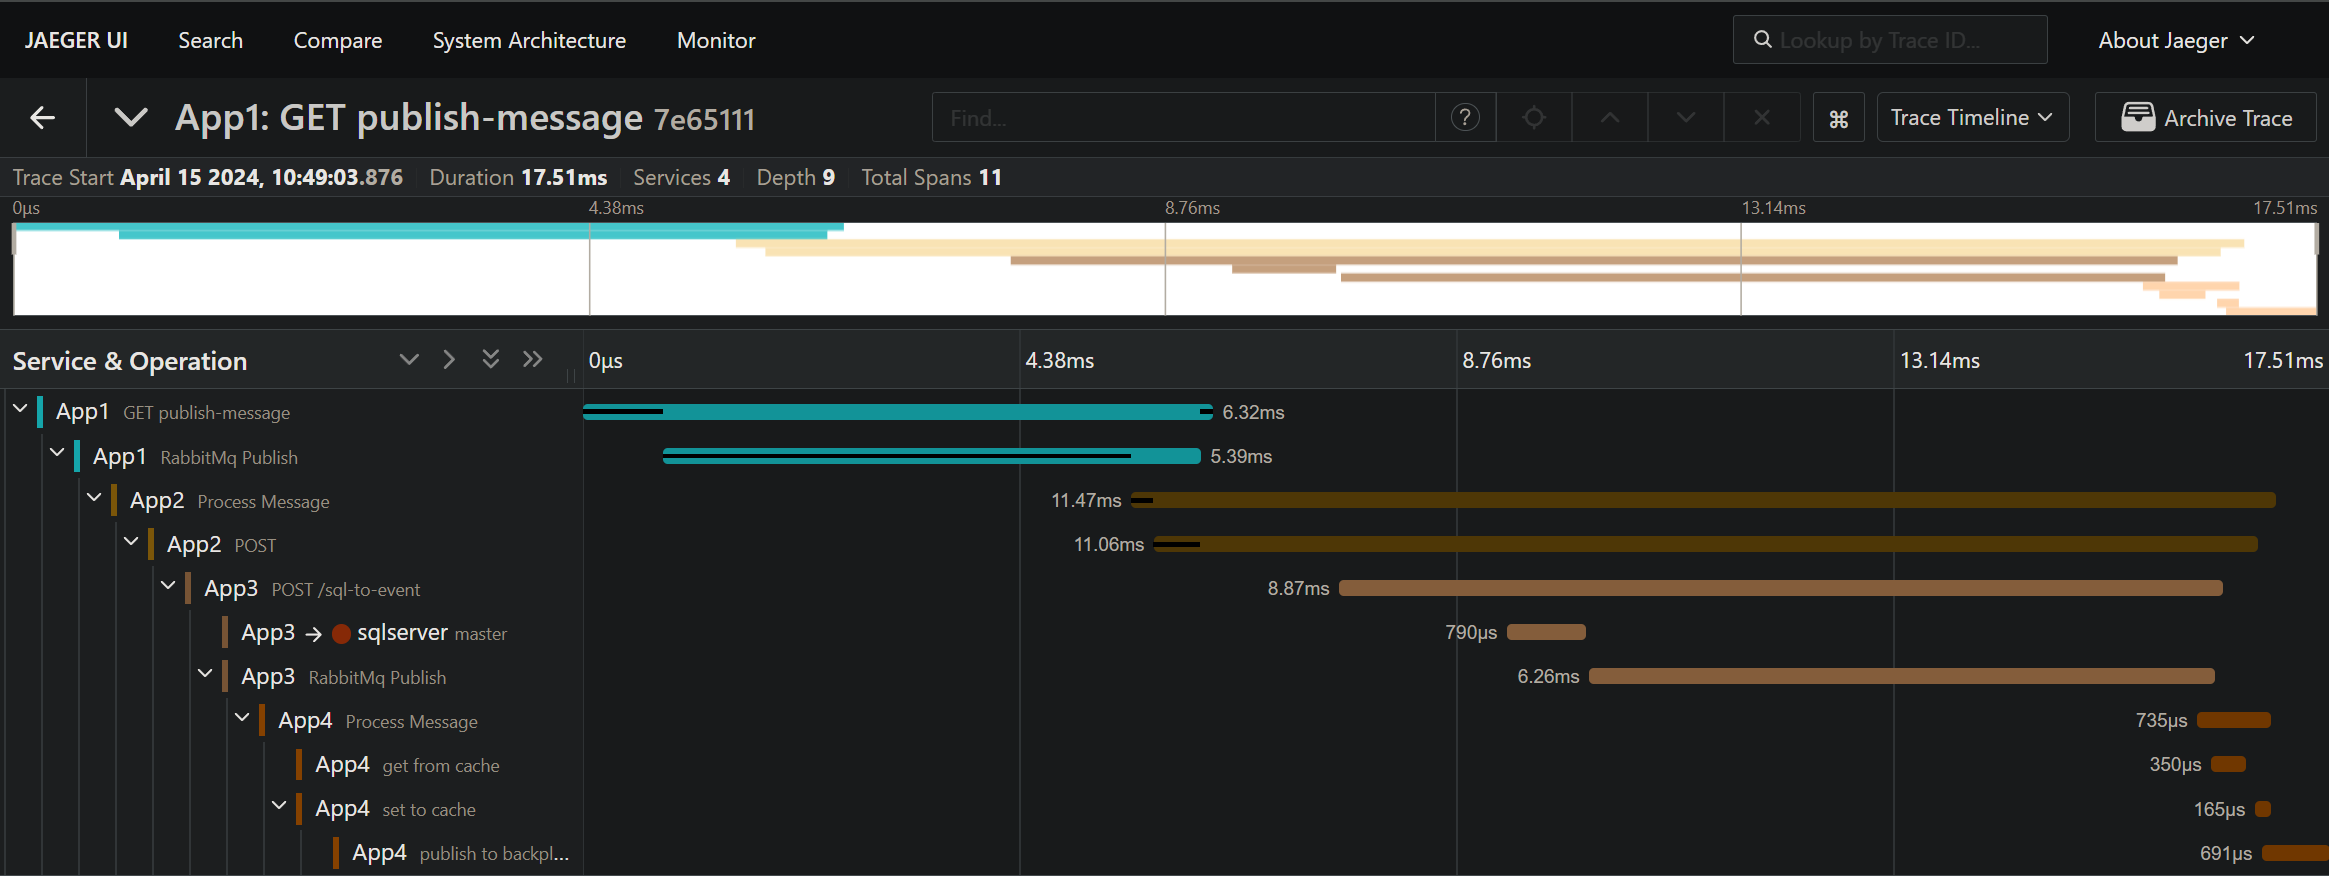Screen dimensions: 2329x876
Task: Open the find help question-mark icon
Action: click(x=1465, y=118)
